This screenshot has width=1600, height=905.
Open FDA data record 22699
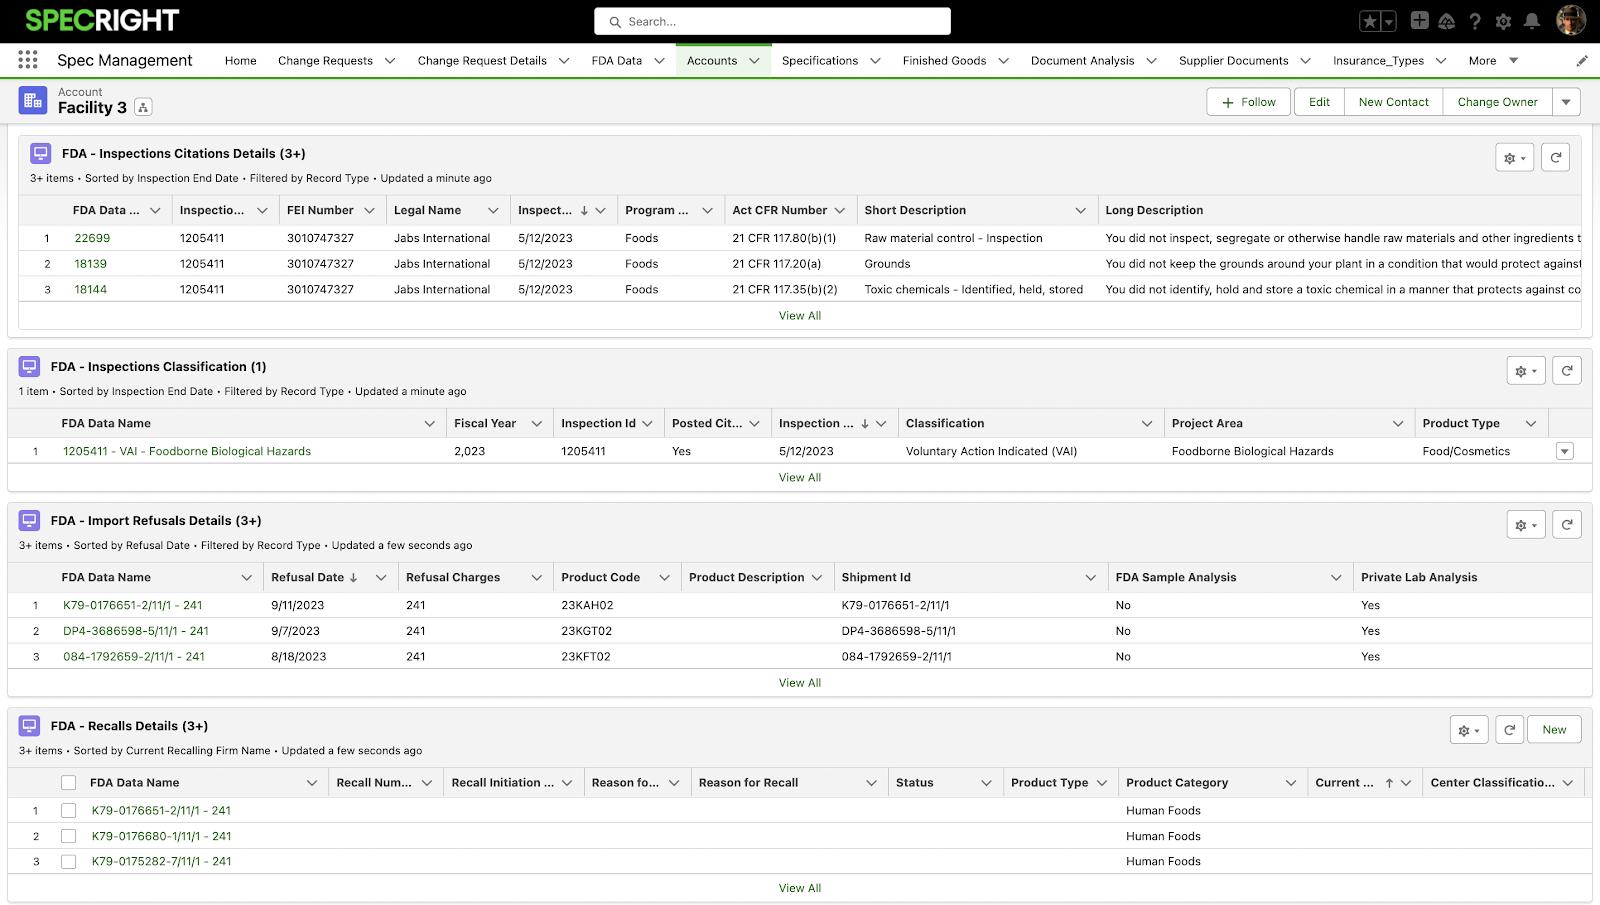pos(92,238)
